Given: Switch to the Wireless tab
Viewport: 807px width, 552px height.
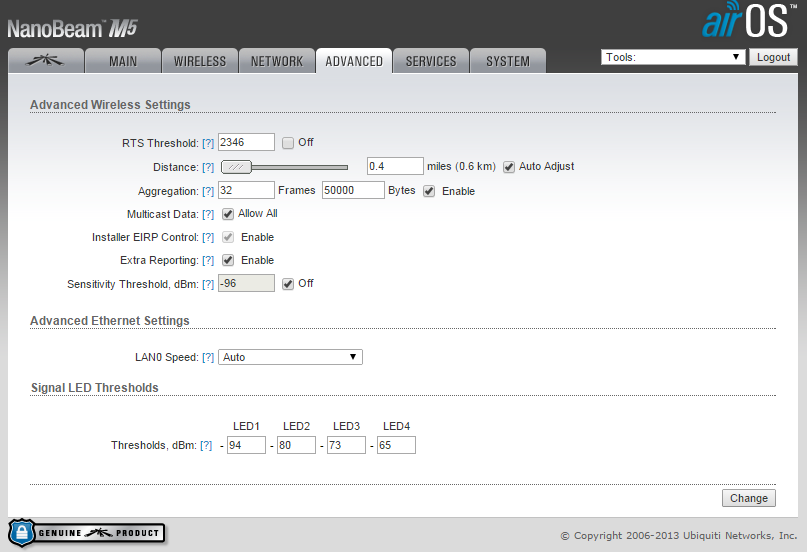Looking at the screenshot, I should point(200,61).
